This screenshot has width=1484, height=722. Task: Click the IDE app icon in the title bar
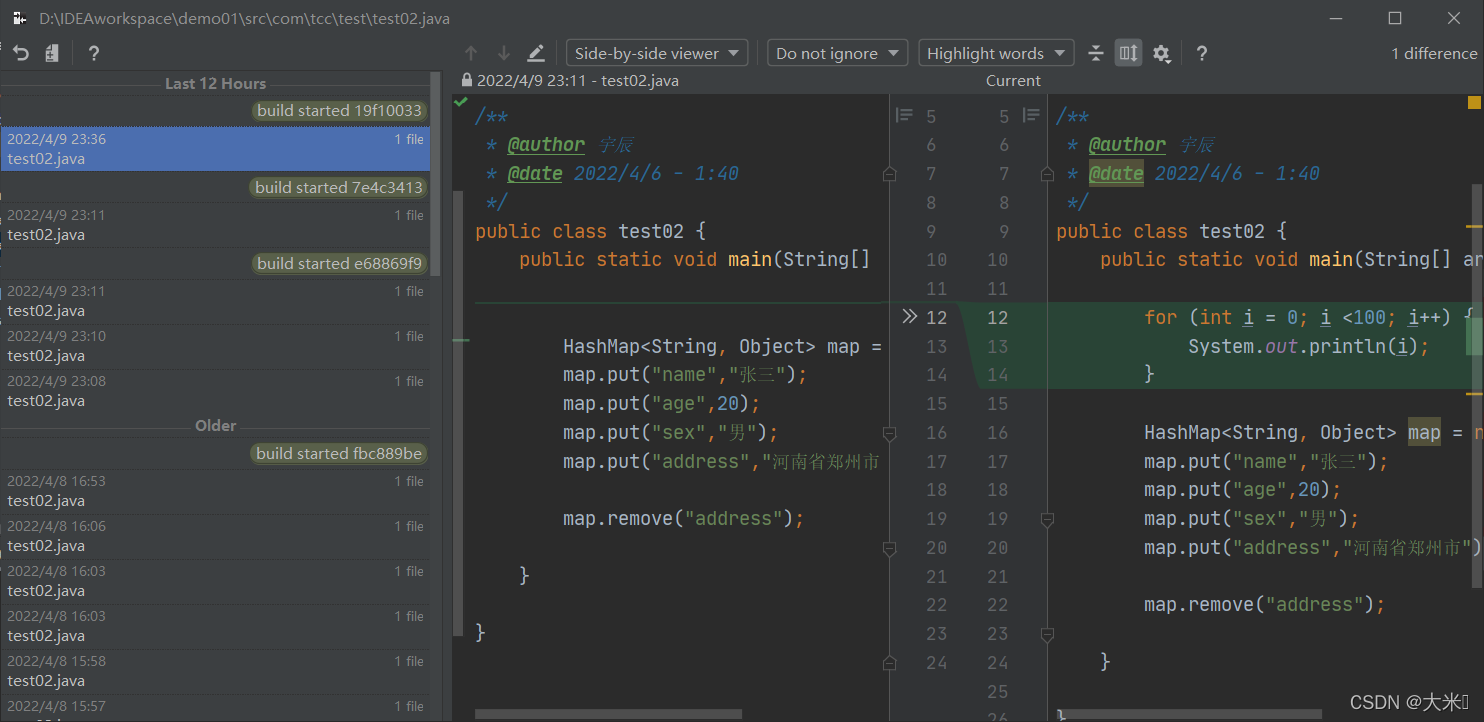coord(19,18)
